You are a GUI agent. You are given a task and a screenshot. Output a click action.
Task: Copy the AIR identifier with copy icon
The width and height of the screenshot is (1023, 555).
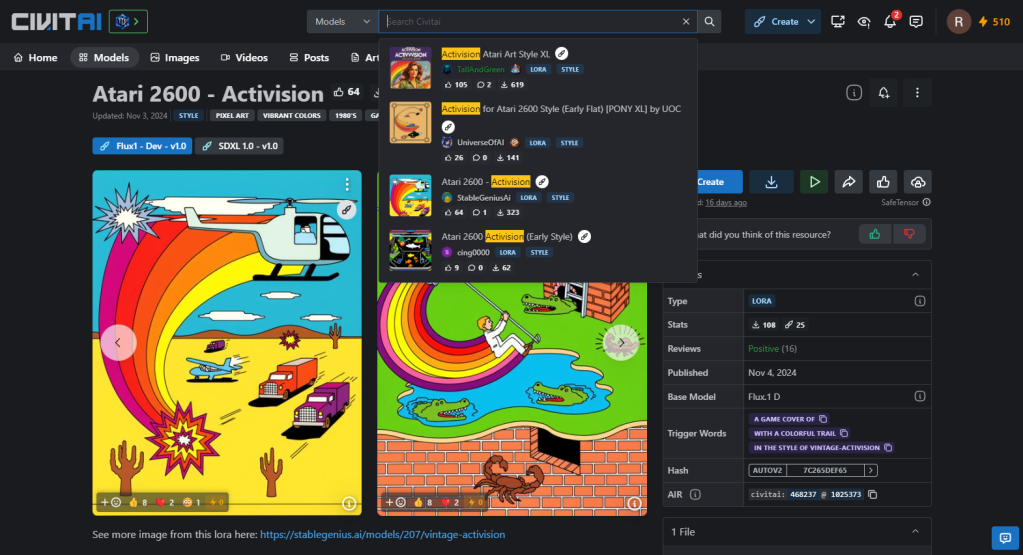873,494
